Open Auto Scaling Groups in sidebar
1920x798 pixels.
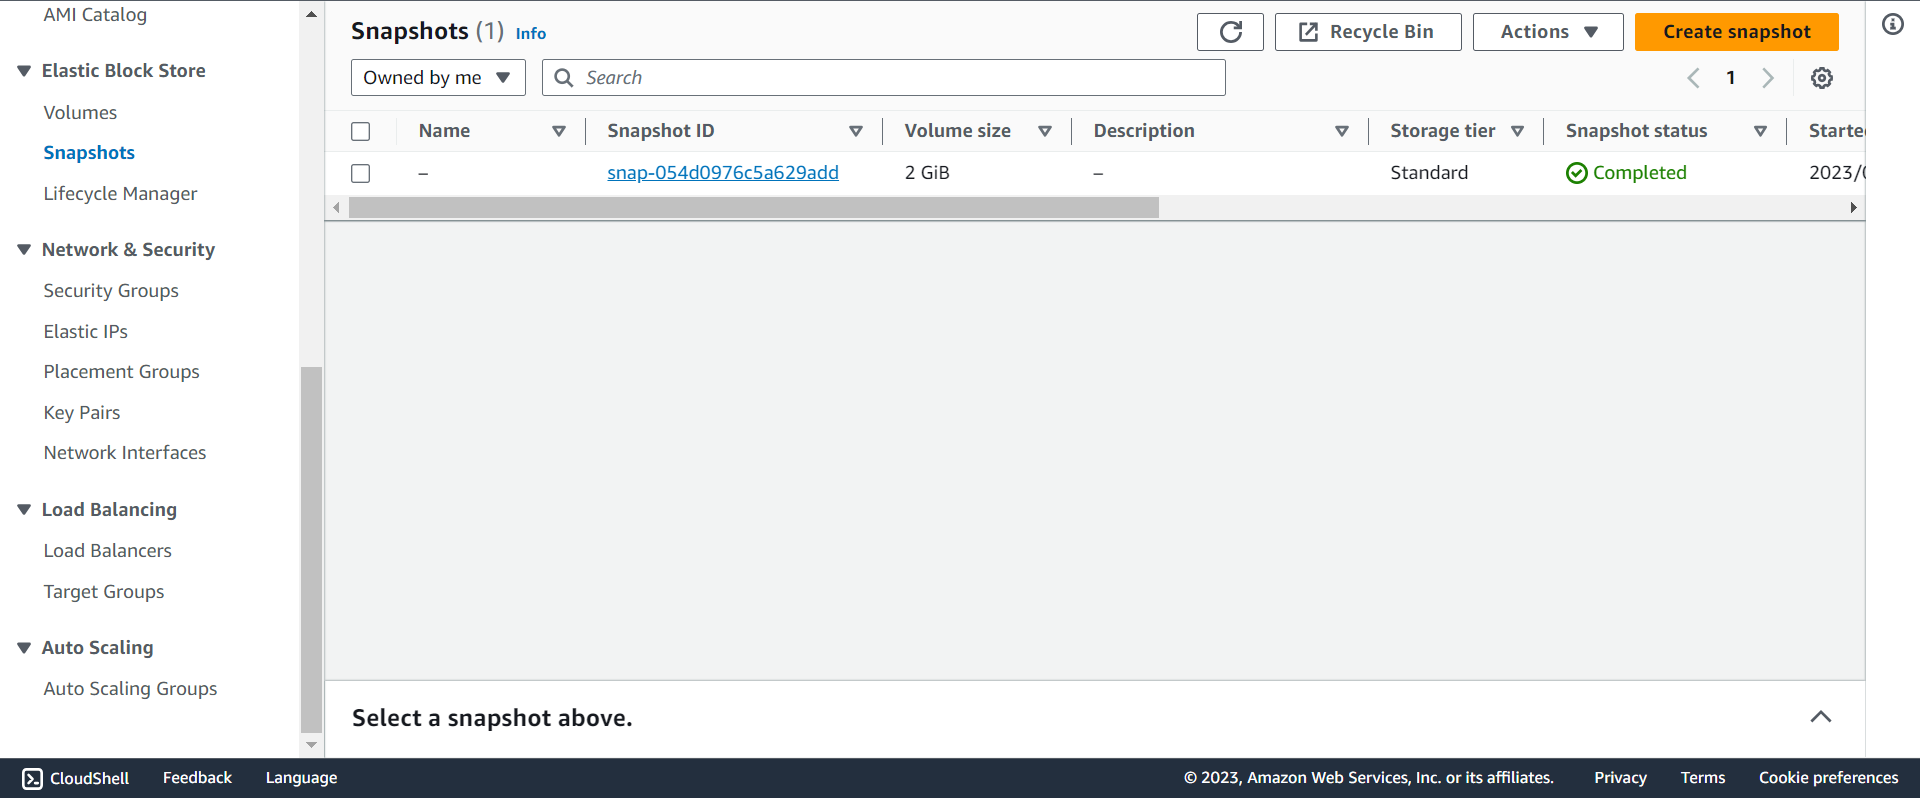(130, 689)
